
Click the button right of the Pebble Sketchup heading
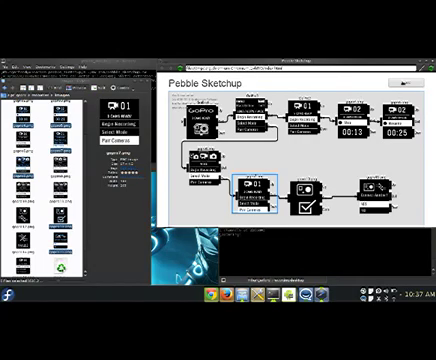point(406,83)
